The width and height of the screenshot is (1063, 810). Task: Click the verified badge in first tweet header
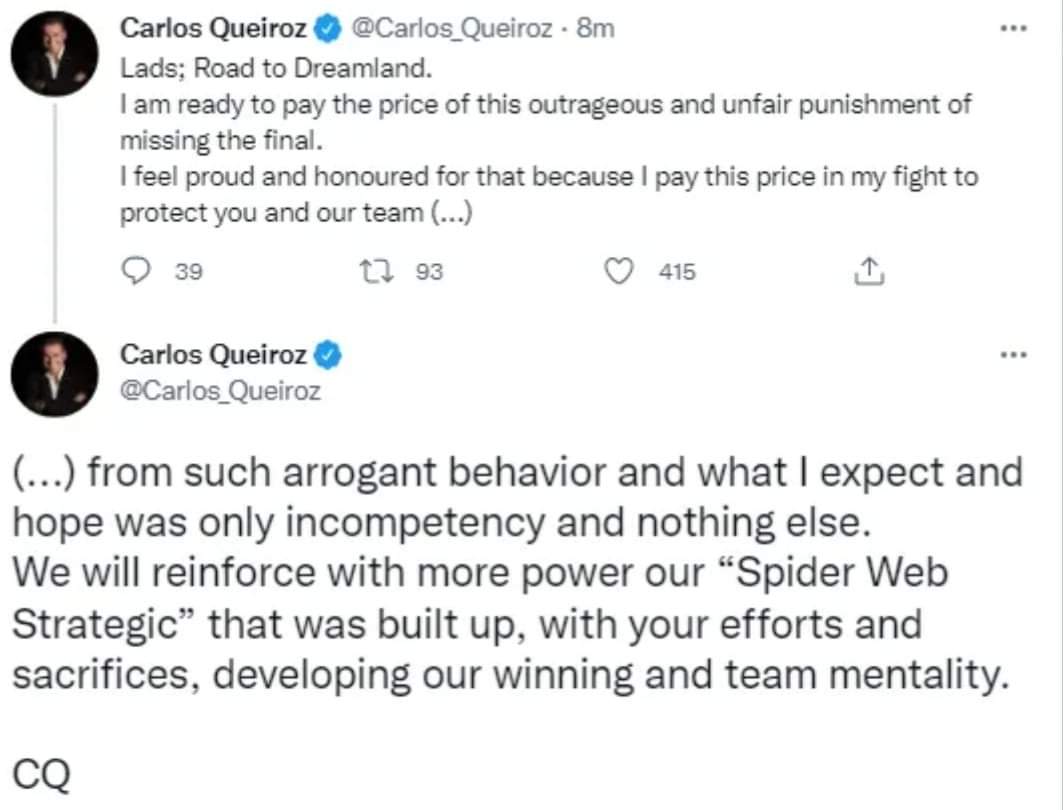click(x=328, y=29)
